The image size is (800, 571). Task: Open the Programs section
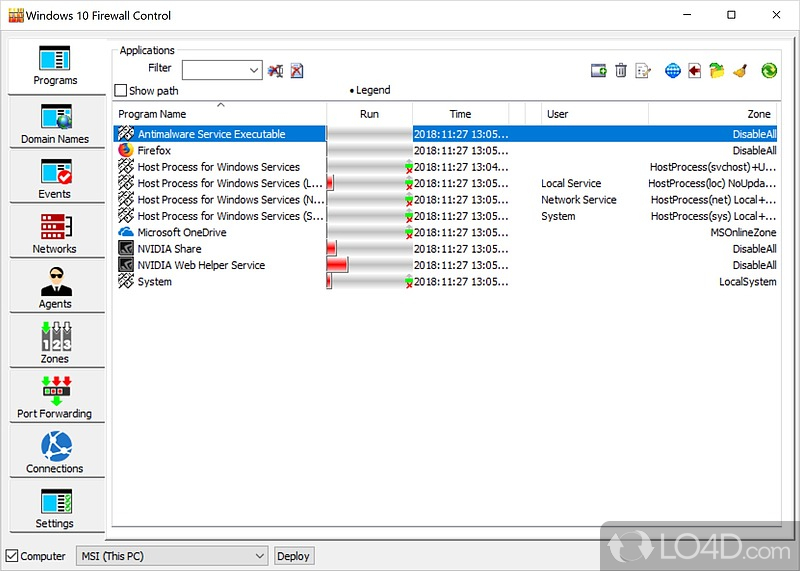pos(57,66)
